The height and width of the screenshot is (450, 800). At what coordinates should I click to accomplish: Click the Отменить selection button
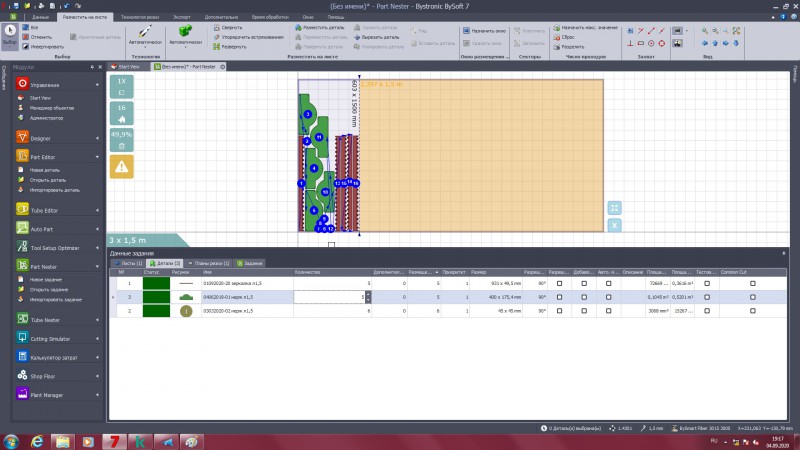37,37
